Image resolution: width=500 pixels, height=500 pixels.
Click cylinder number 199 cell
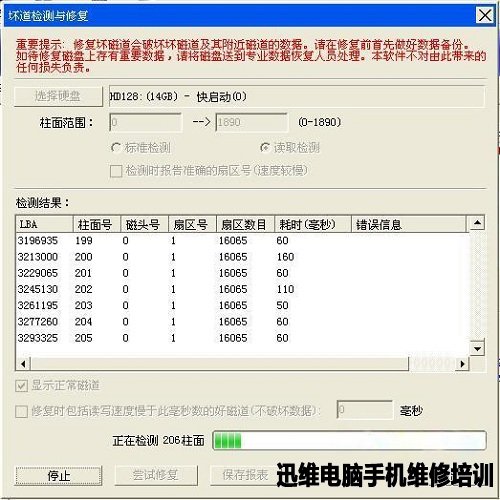pyautogui.click(x=84, y=240)
